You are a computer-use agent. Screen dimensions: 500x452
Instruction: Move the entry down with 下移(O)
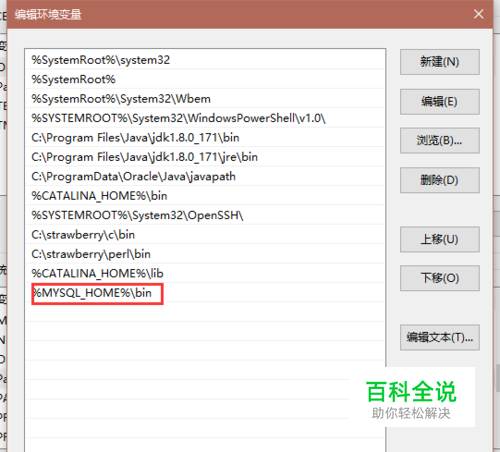pyautogui.click(x=440, y=278)
